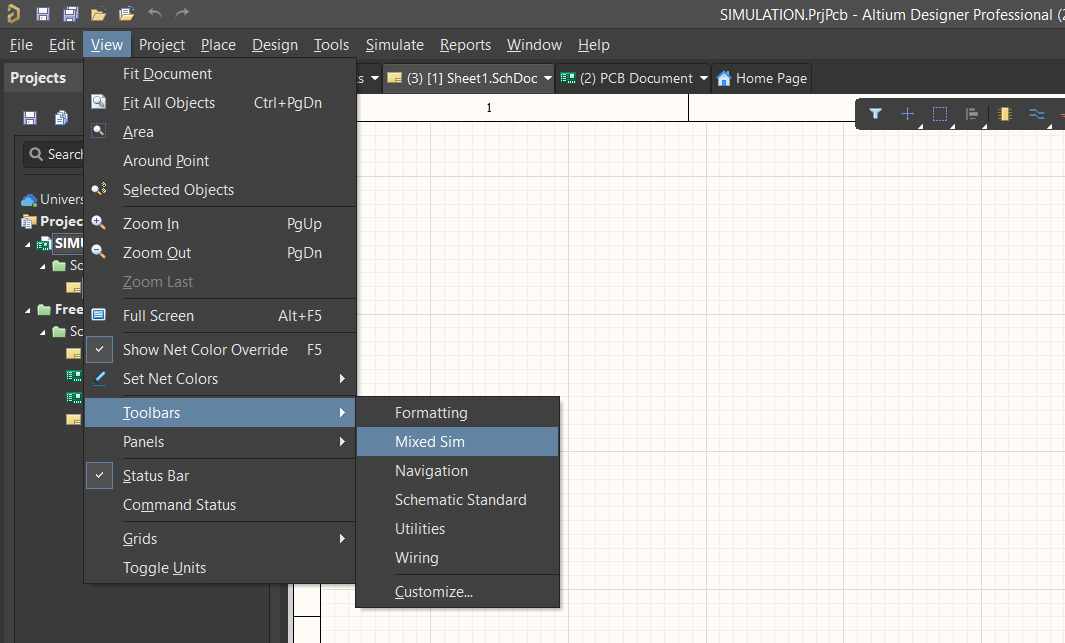Click the Set Net Colors pen icon
The height and width of the screenshot is (643, 1065).
click(99, 378)
